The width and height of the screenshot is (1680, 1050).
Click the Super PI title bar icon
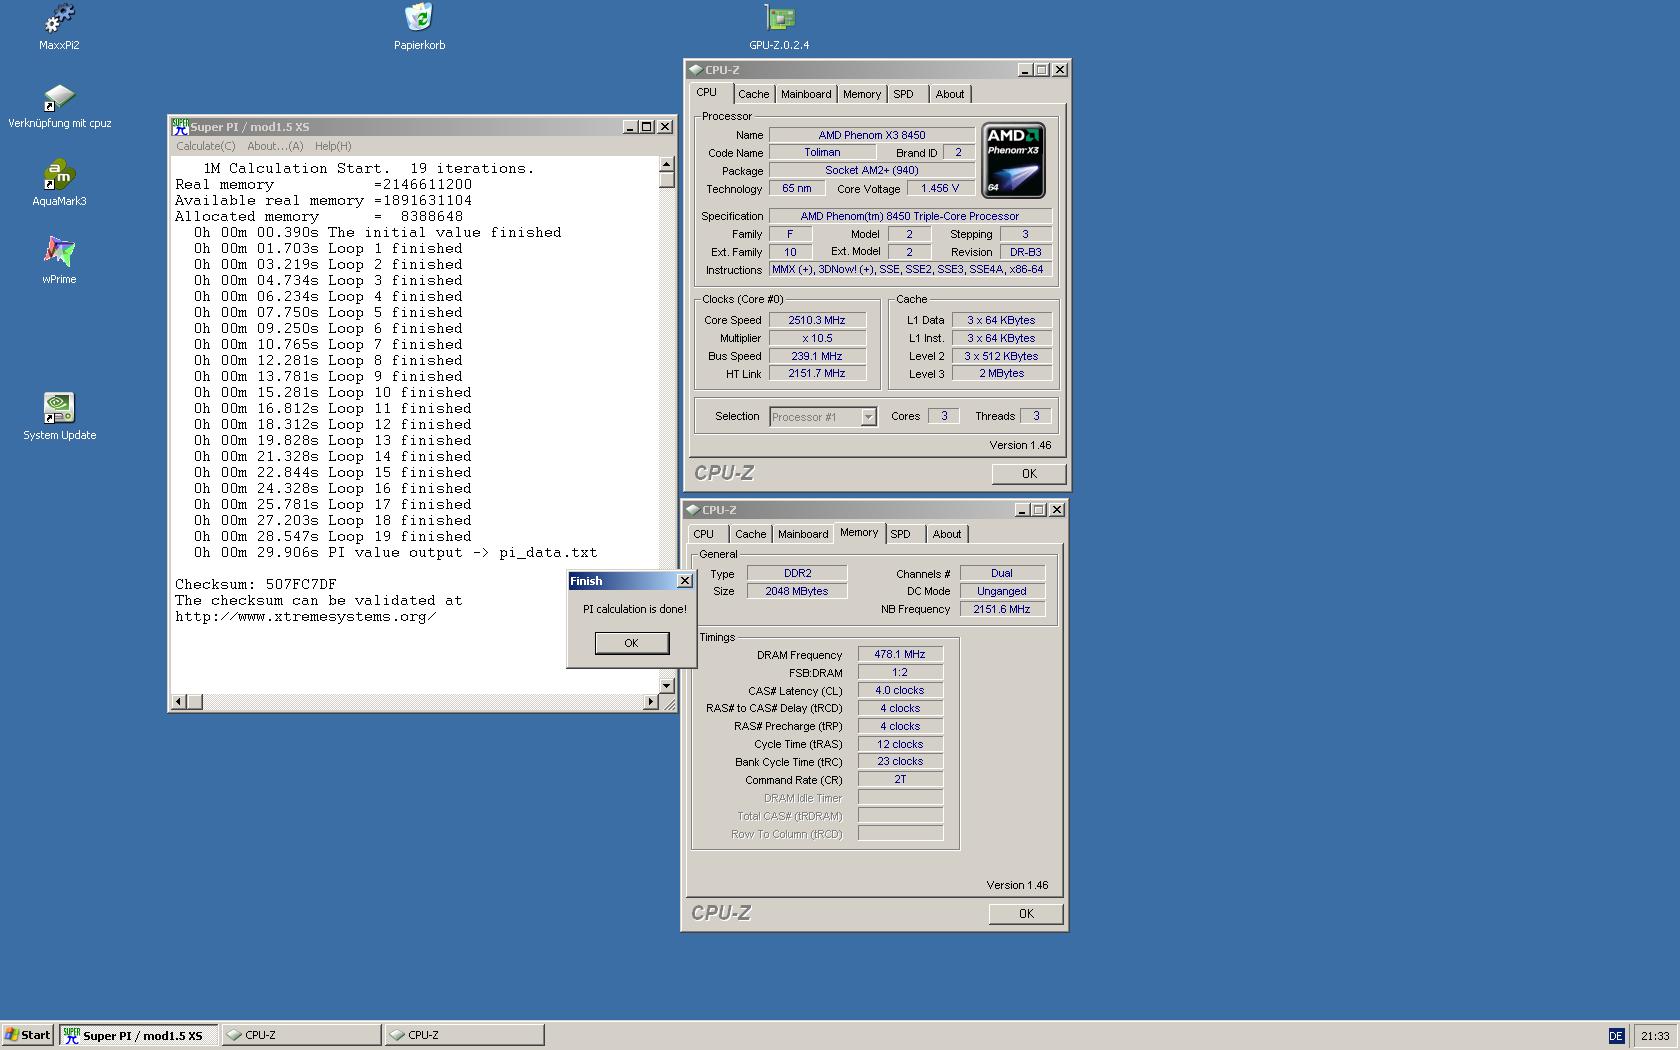(x=180, y=127)
